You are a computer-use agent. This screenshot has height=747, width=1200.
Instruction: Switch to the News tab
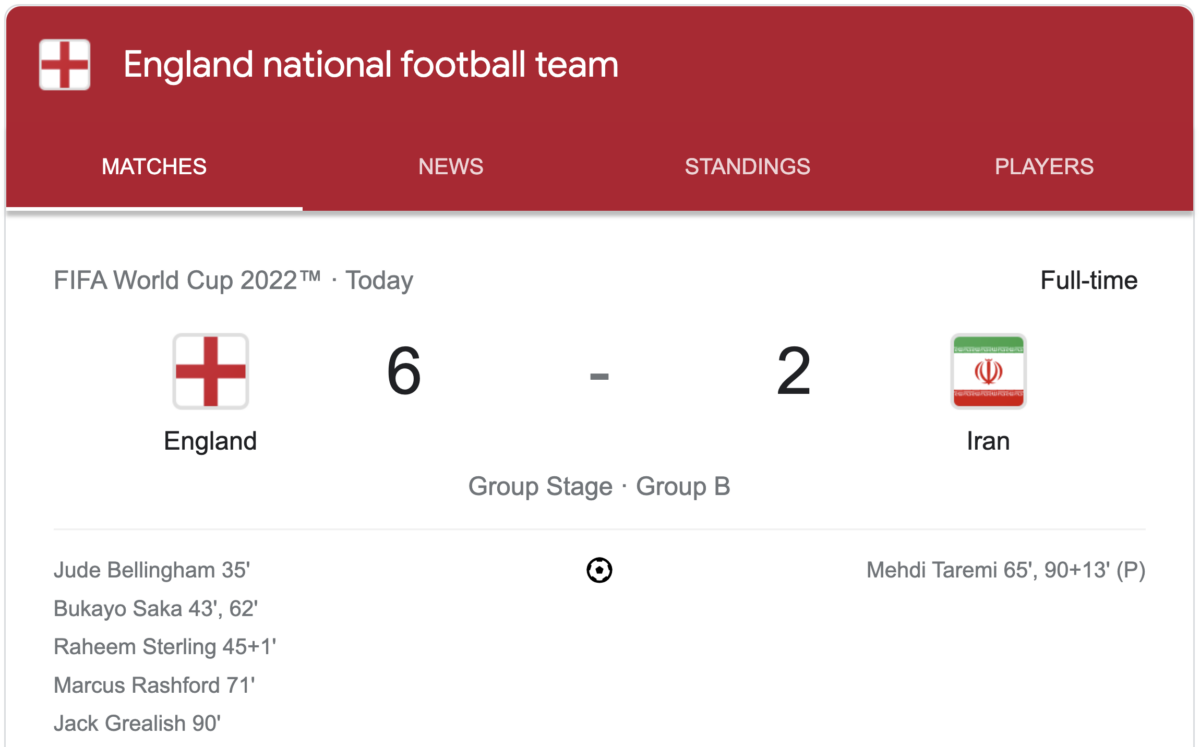451,167
